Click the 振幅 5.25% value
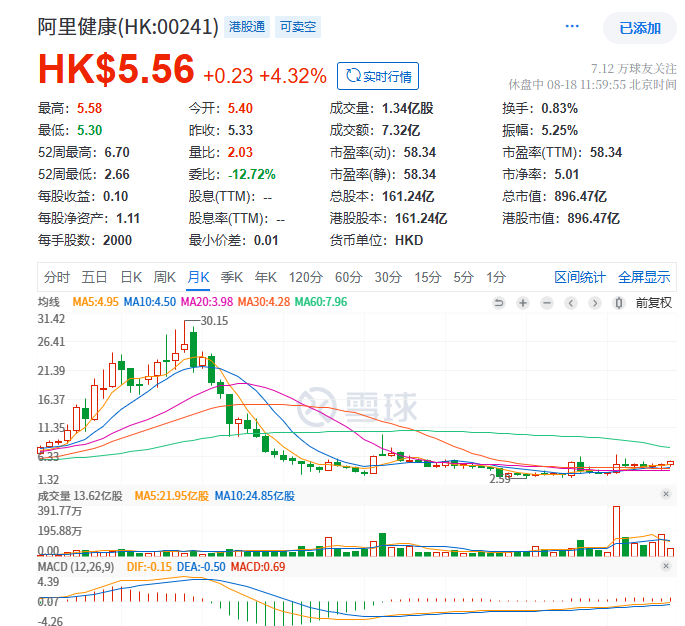 point(560,130)
